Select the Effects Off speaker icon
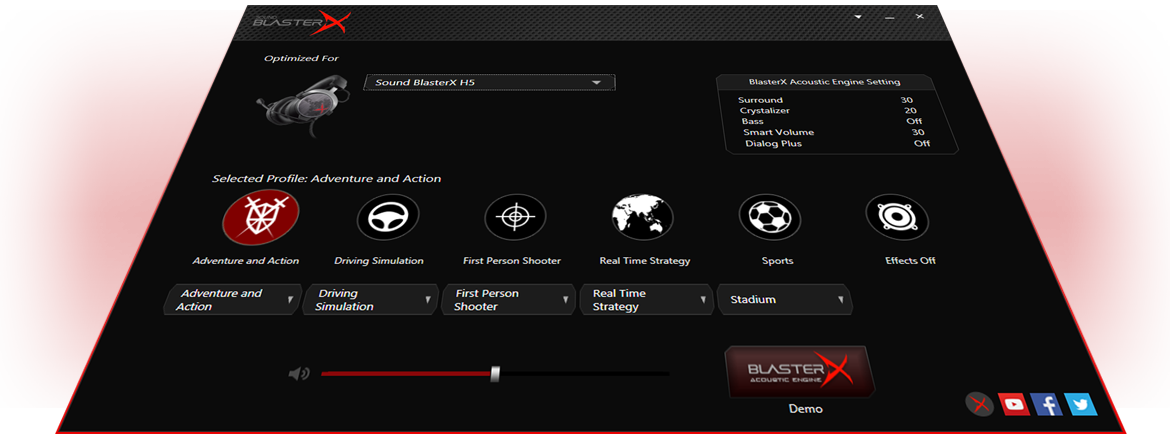This screenshot has height=438, width=1170. point(897,217)
